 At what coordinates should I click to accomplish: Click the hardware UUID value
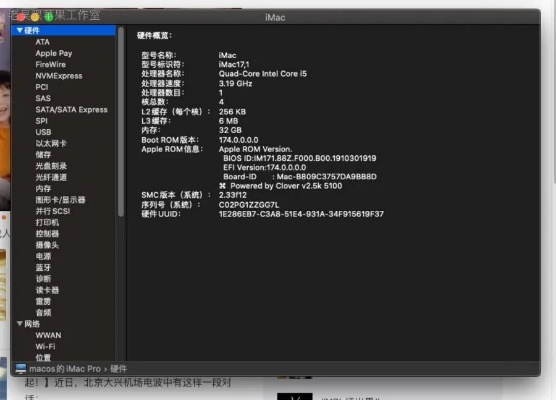[301, 214]
